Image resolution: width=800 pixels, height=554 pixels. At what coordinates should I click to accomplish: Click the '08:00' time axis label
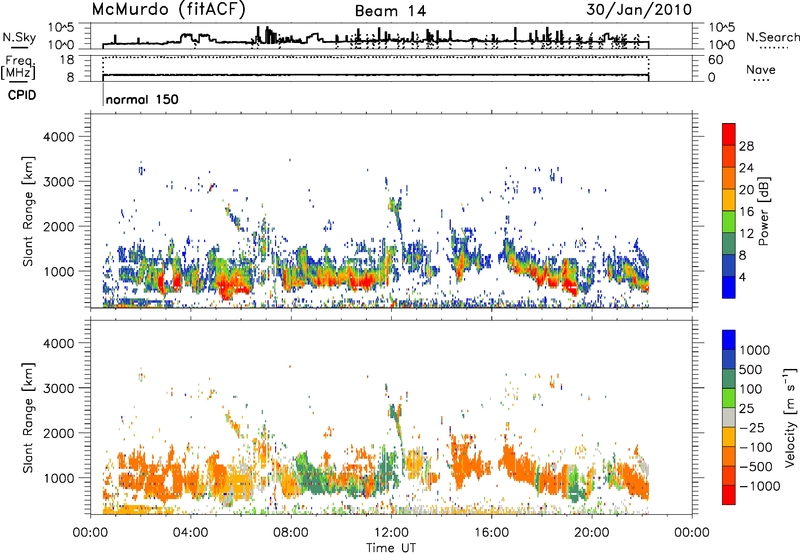click(x=291, y=533)
